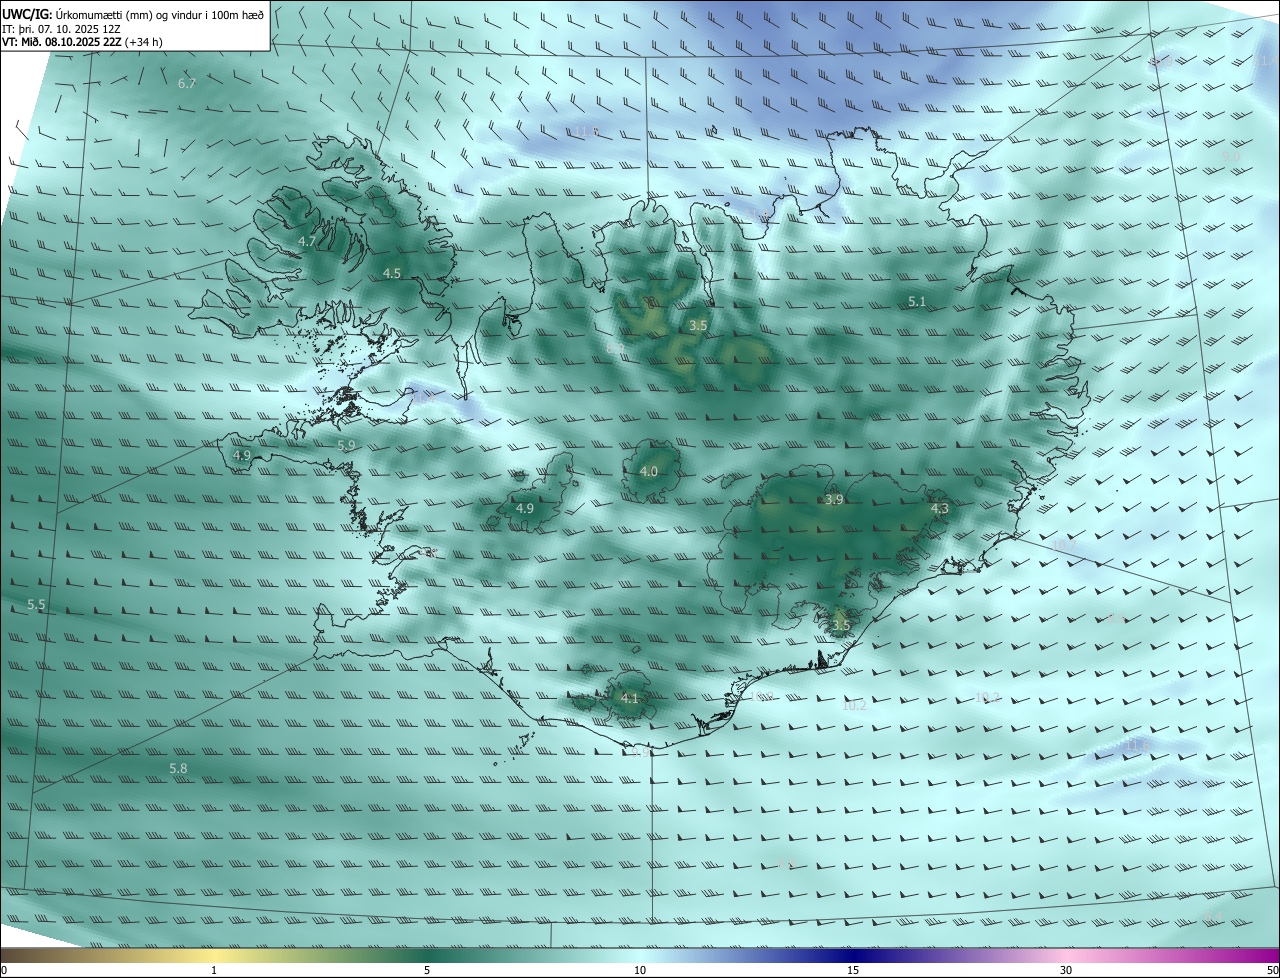Screen dimensions: 1280x978
Task: Click the 5.5 value in the west sea
Action: pos(36,604)
